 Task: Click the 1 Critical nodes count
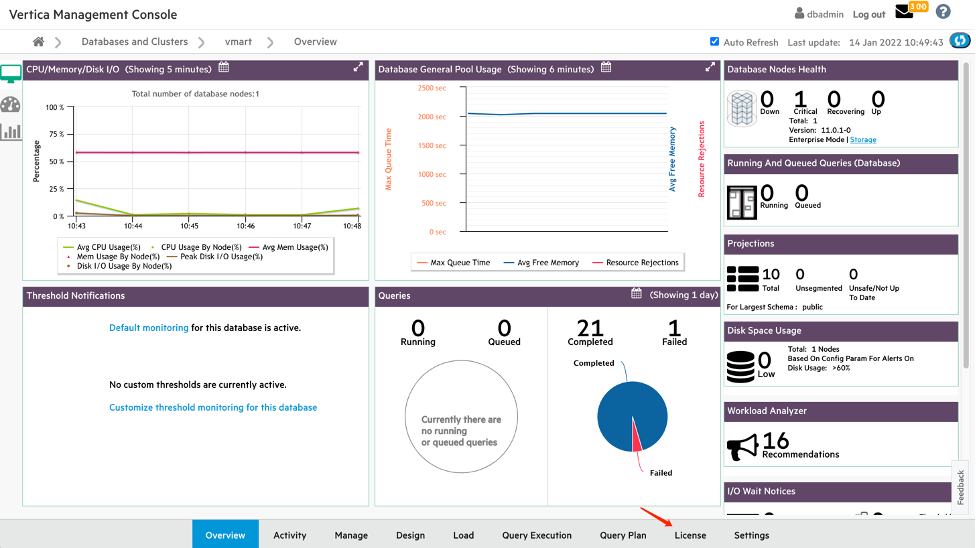[800, 99]
